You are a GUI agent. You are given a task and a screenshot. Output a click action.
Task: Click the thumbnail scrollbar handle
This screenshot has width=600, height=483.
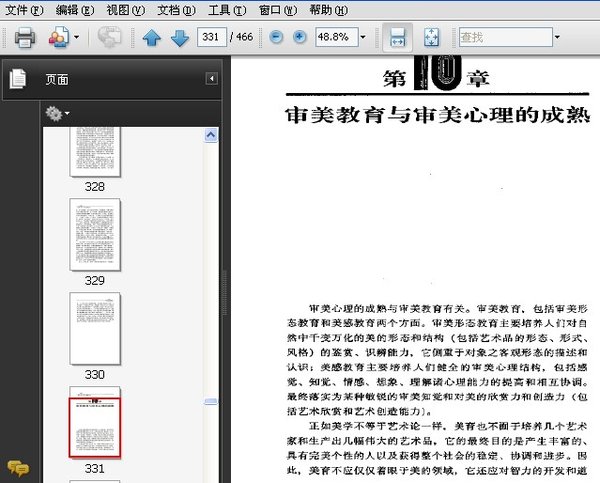(211, 401)
